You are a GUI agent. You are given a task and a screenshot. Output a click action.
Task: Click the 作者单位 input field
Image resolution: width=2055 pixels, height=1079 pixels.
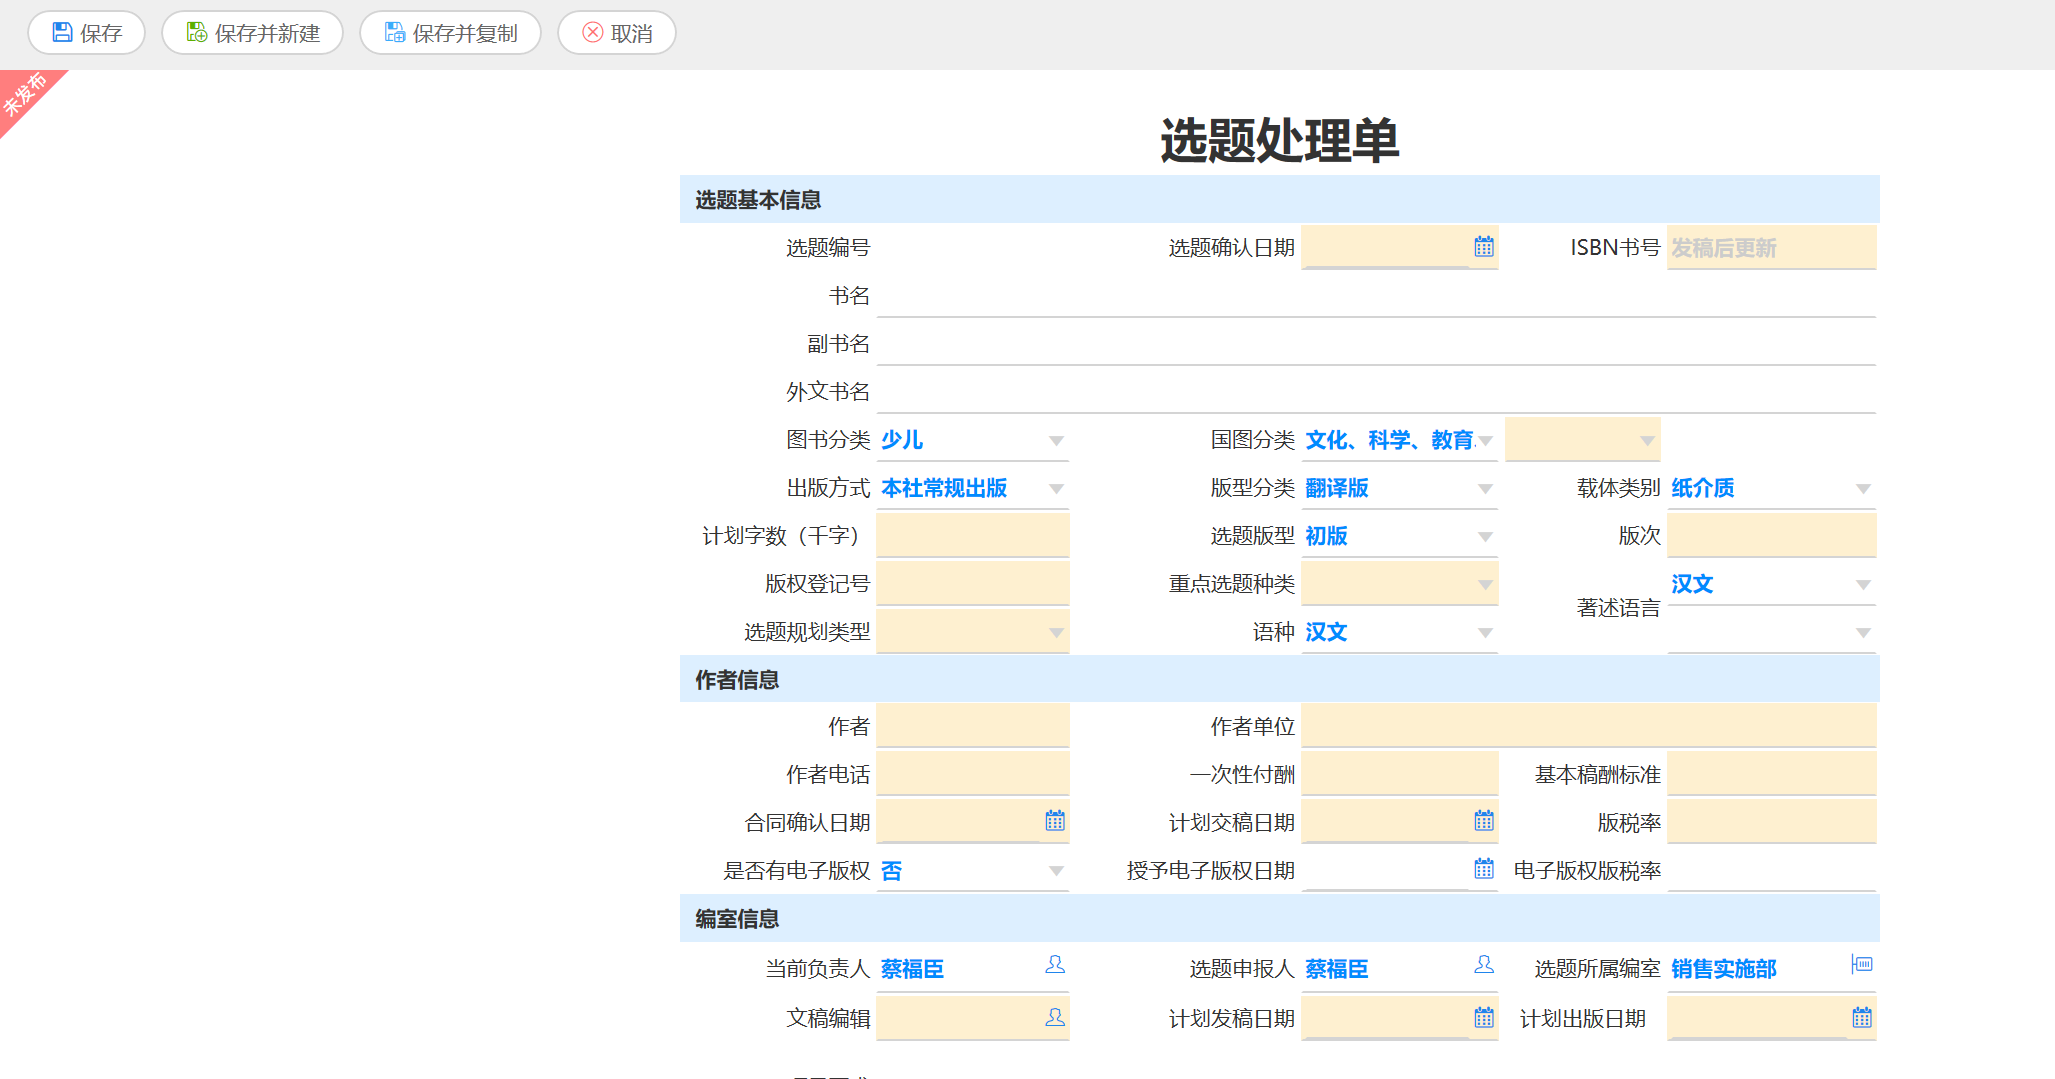pyautogui.click(x=1588, y=726)
